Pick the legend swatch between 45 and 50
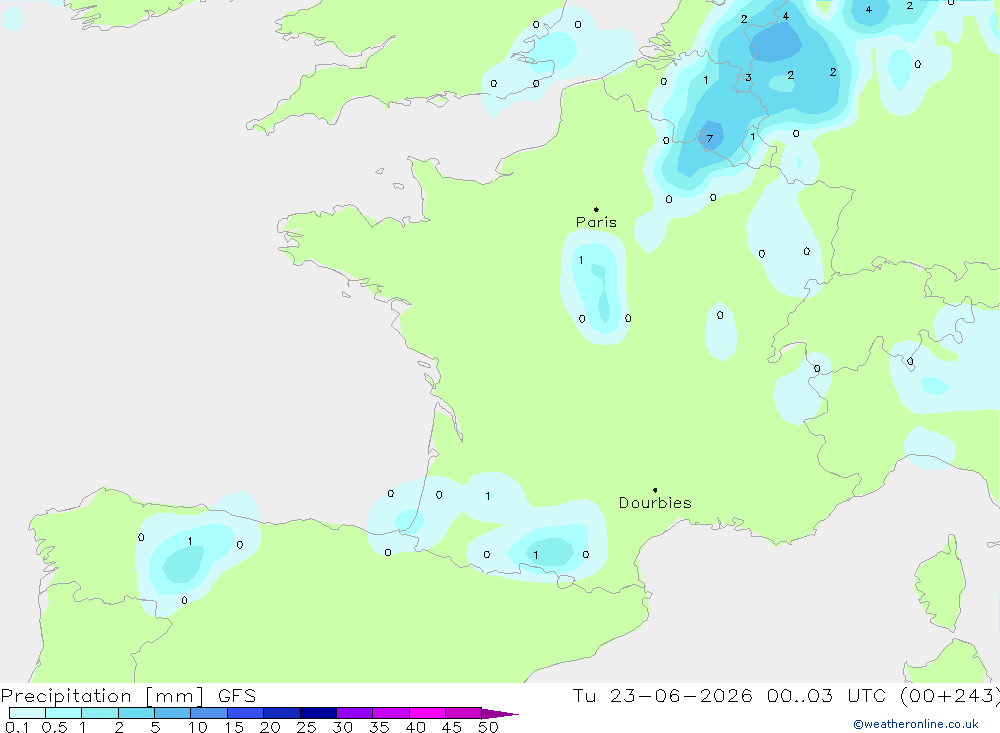 [463, 713]
